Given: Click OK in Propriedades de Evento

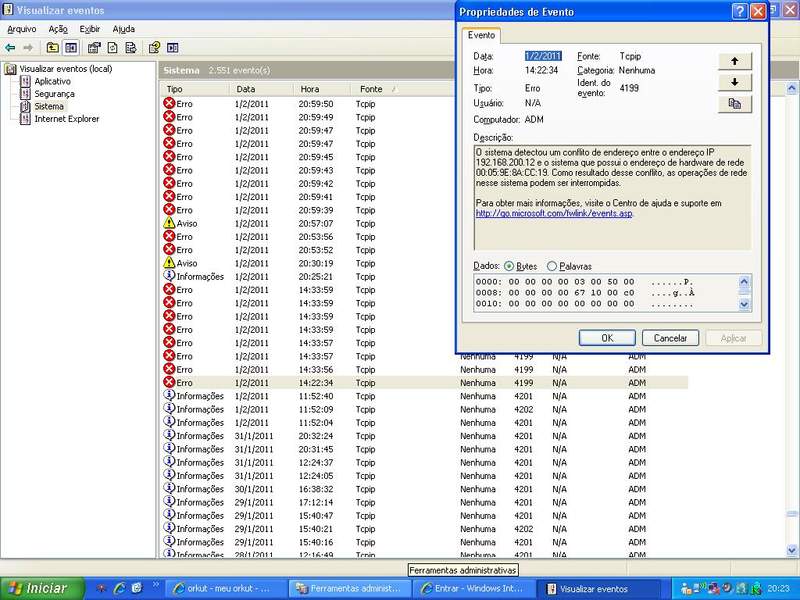Looking at the screenshot, I should (607, 338).
